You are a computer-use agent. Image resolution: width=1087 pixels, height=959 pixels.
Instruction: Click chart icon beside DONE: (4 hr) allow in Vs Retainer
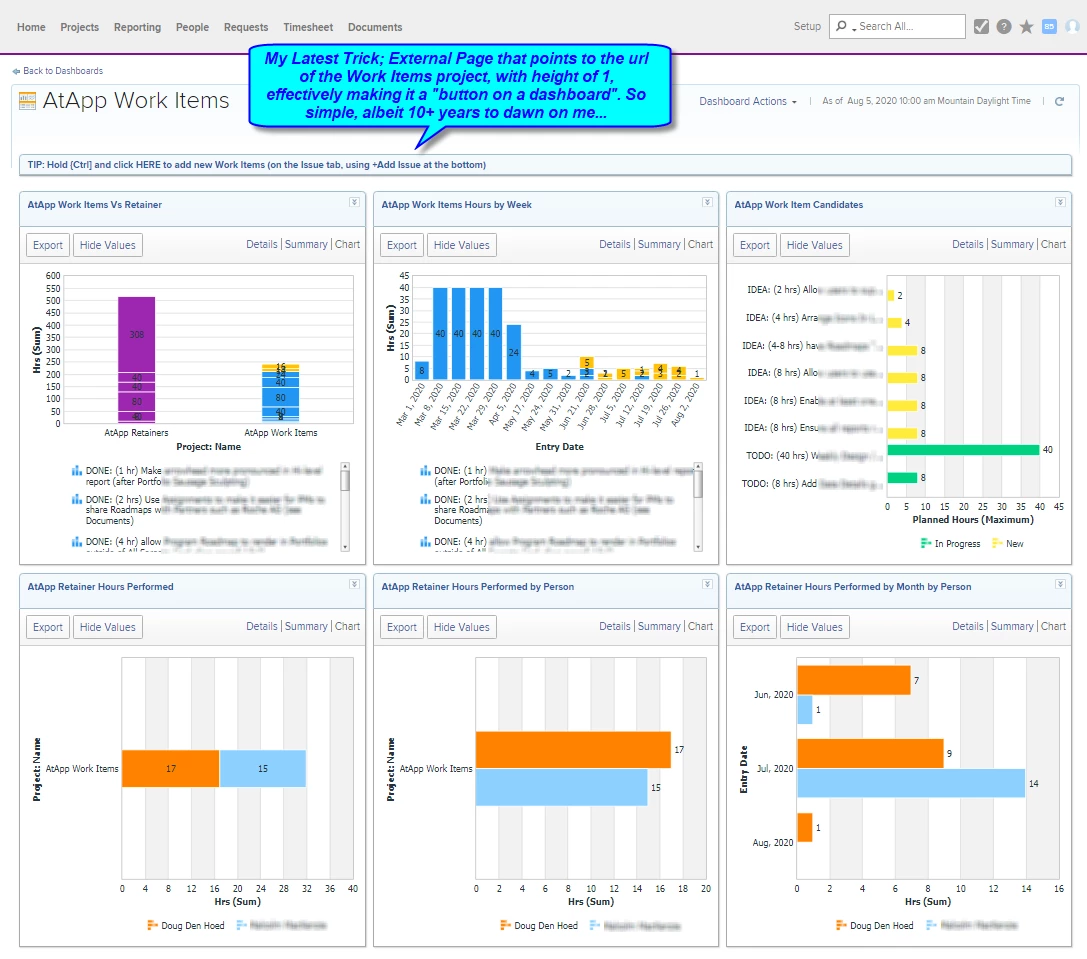click(x=76, y=542)
